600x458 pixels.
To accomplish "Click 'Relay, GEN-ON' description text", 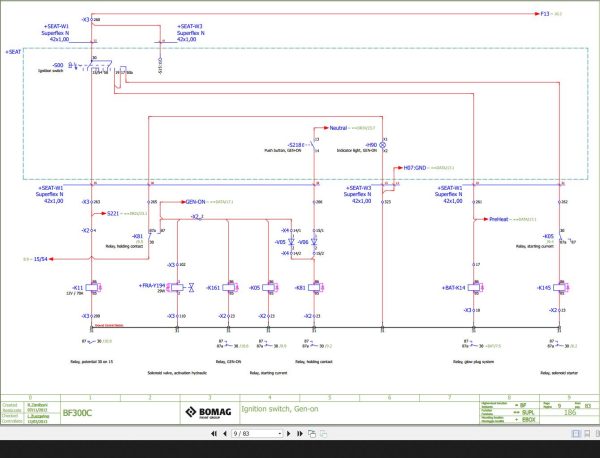I will tap(228, 361).
